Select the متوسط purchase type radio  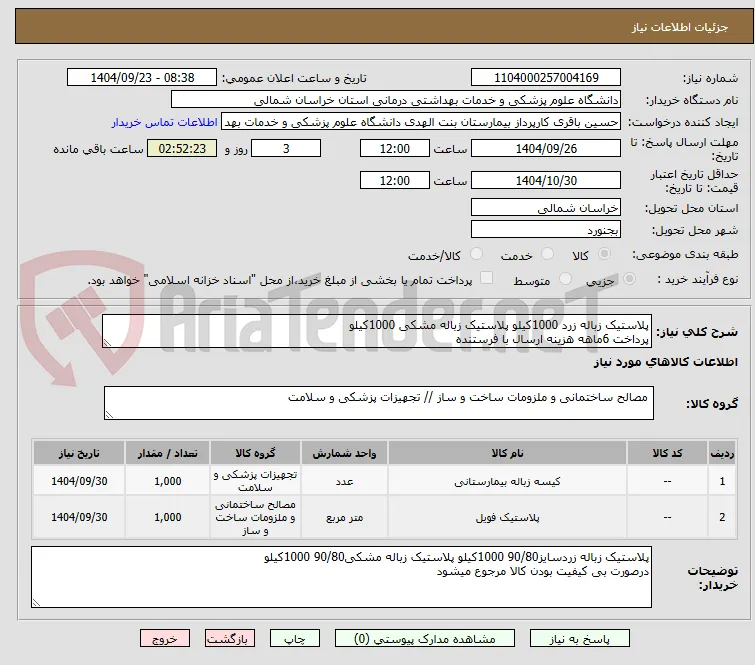565,279
